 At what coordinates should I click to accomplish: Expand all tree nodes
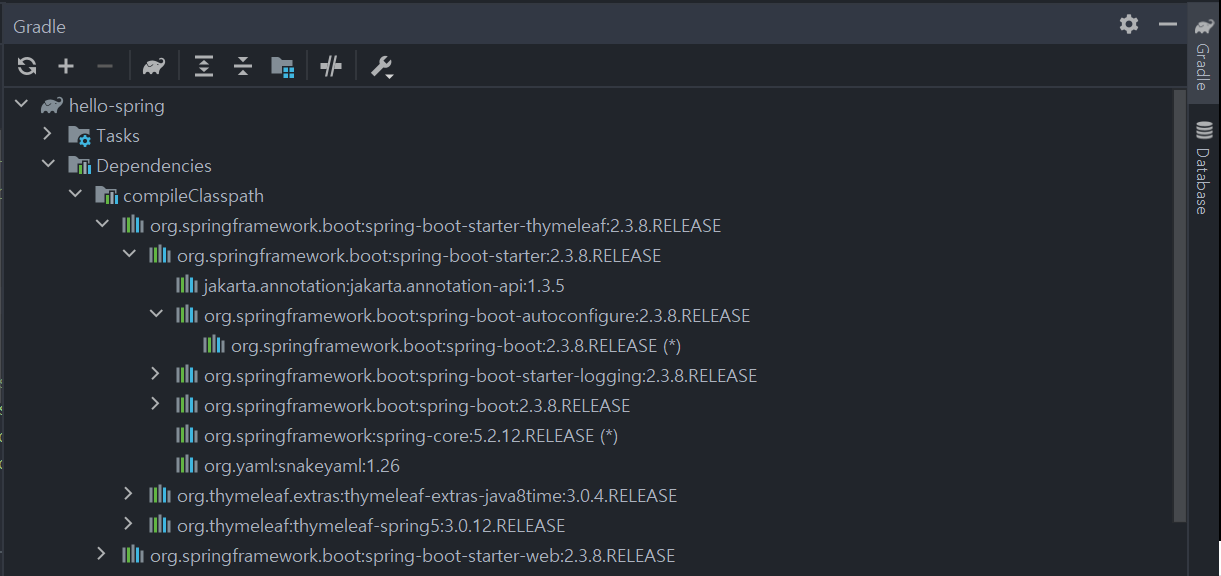click(203, 67)
